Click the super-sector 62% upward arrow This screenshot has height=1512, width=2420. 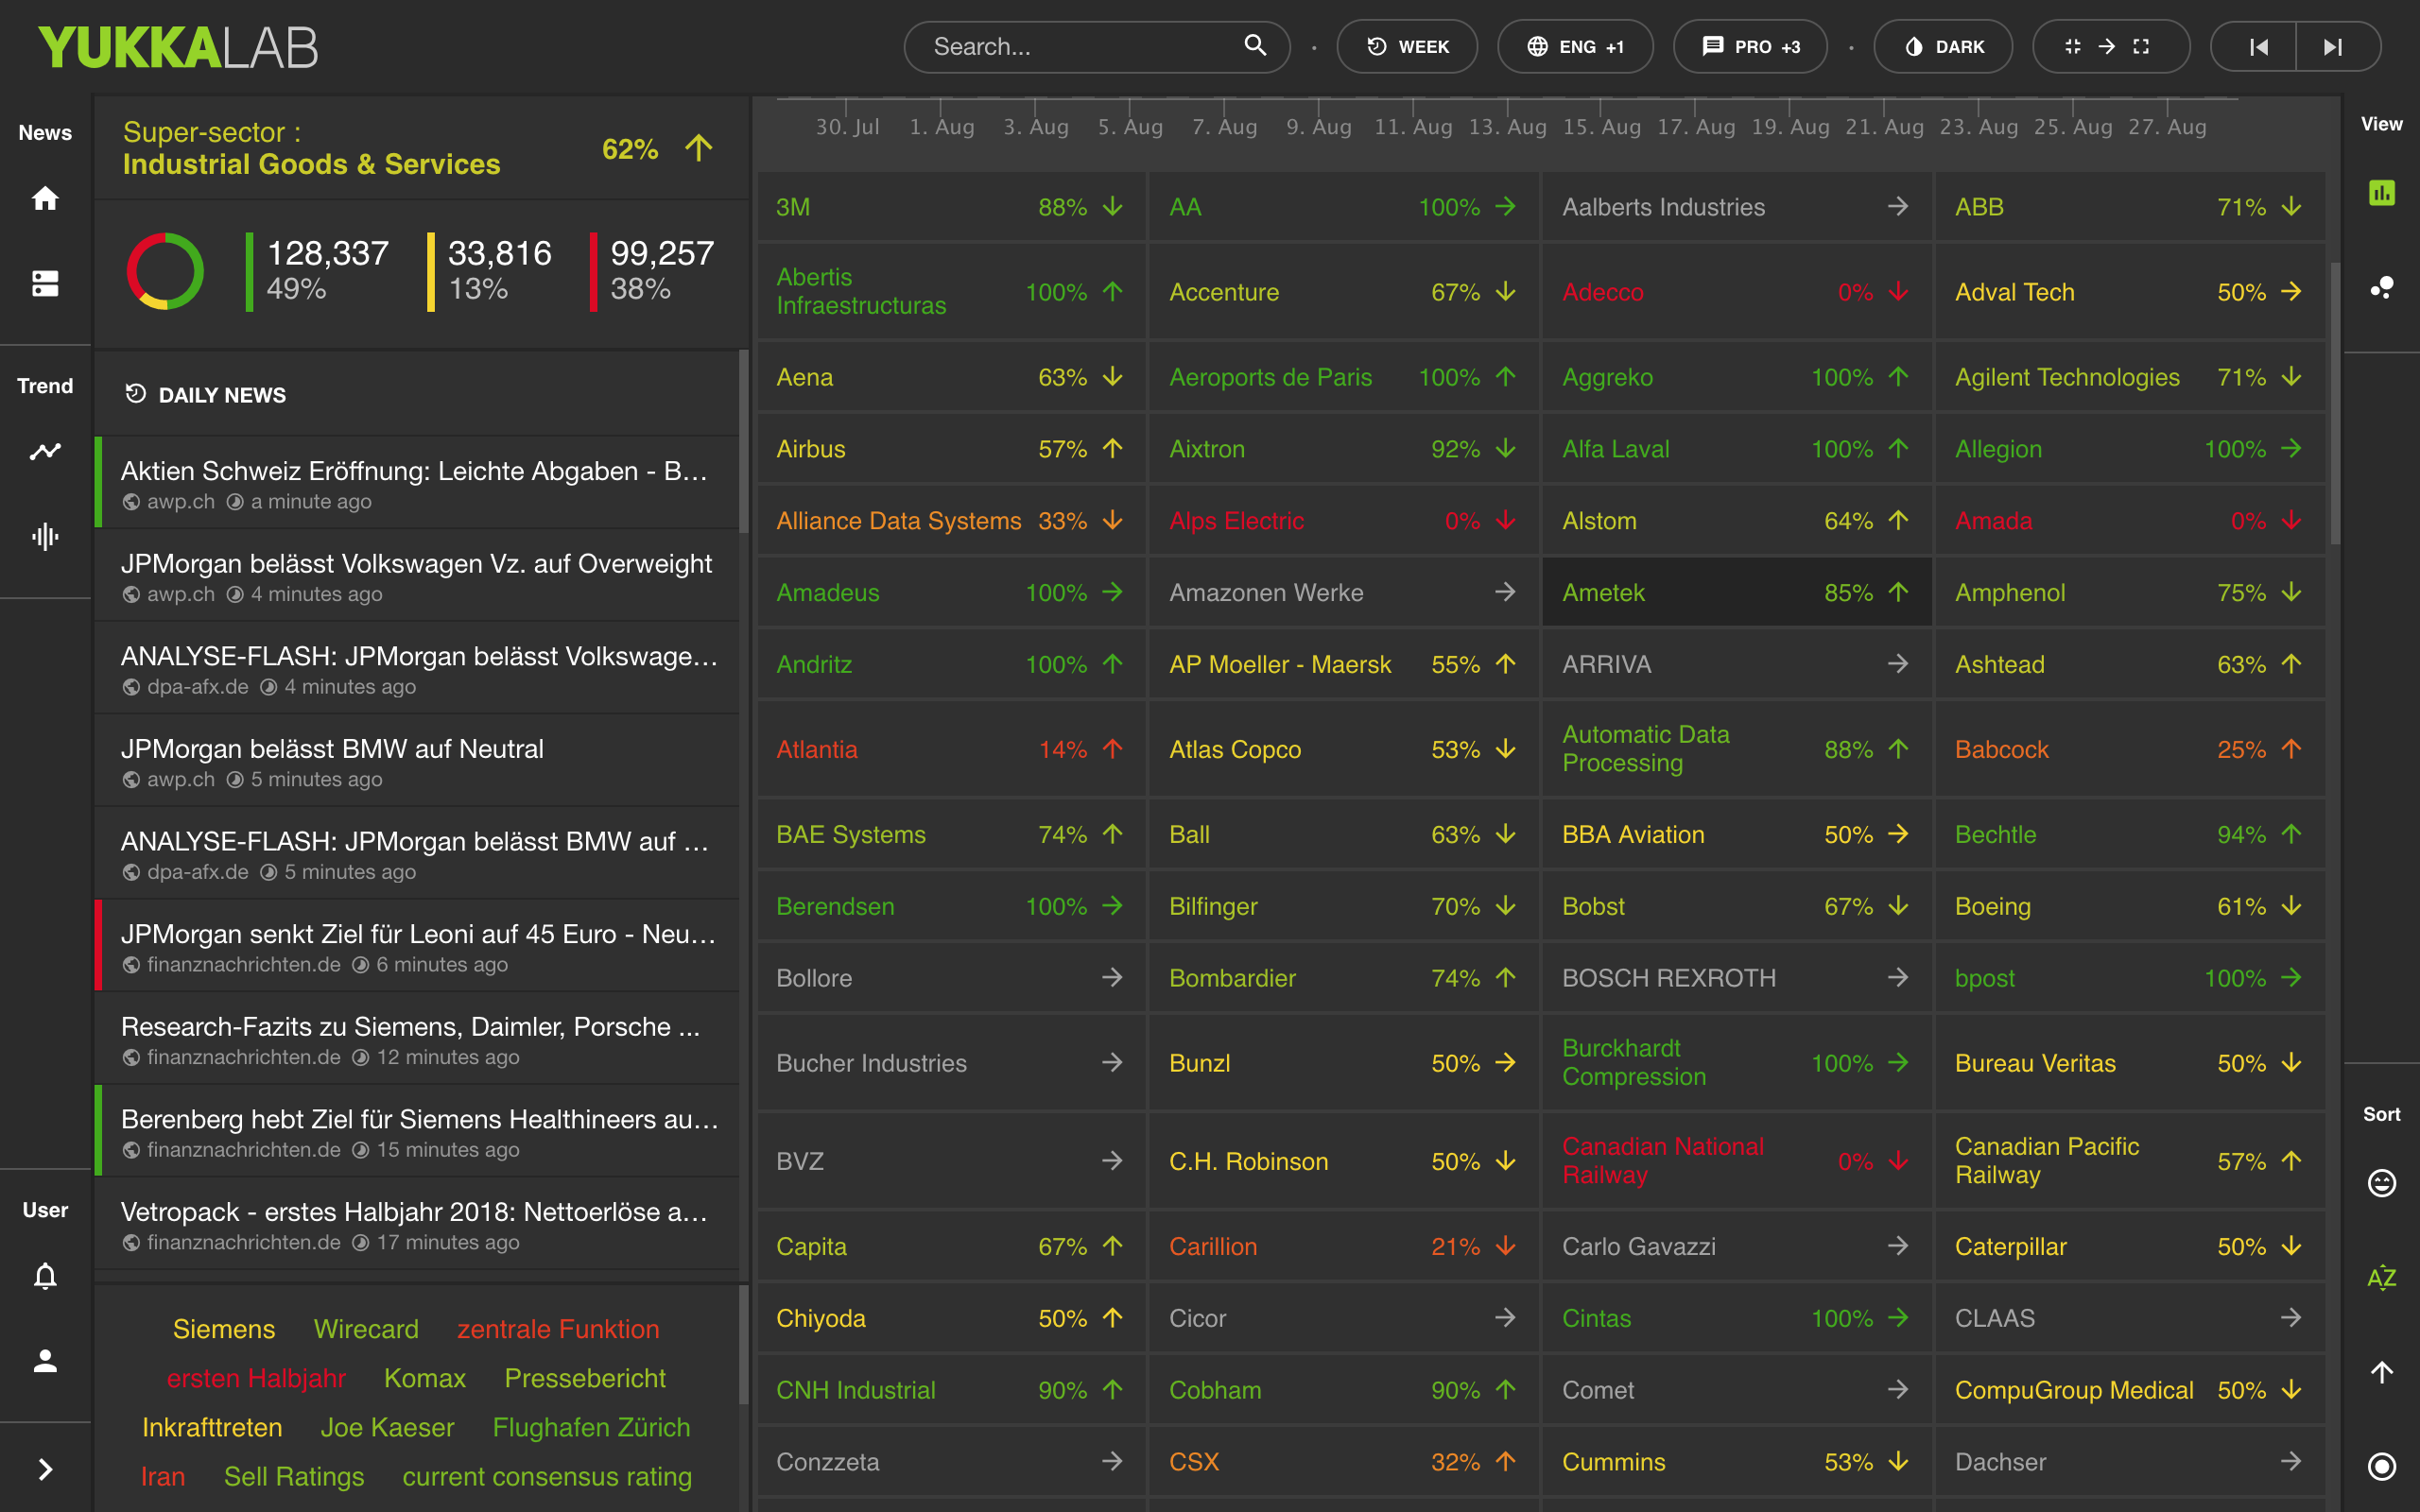pos(699,148)
